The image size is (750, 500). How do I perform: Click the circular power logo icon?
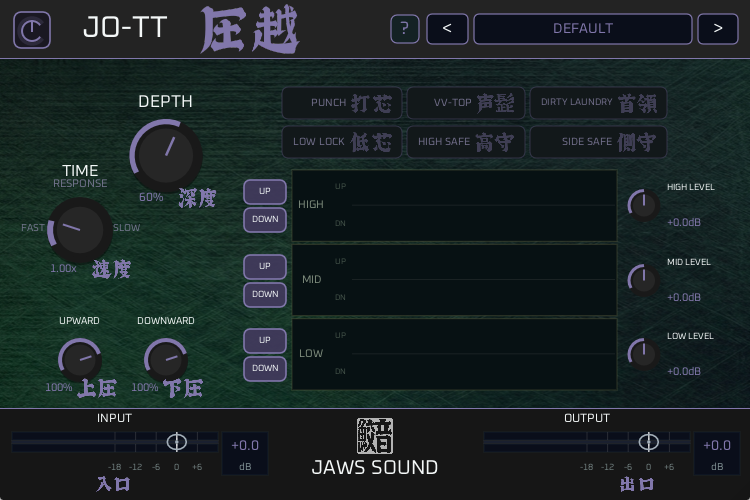tap(32, 30)
